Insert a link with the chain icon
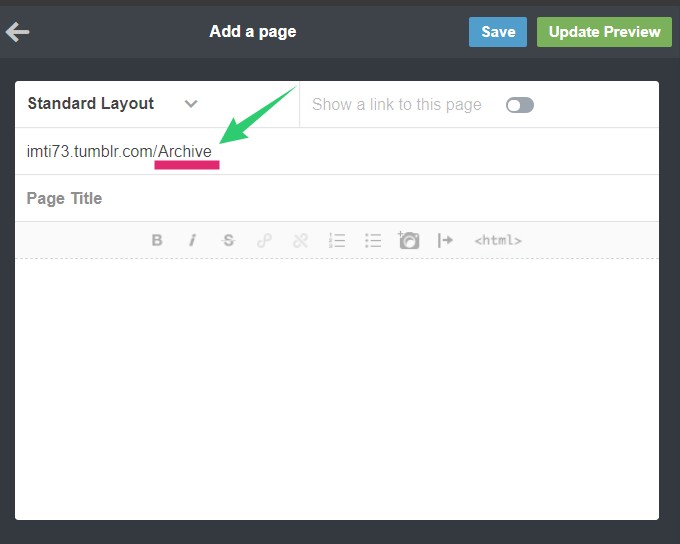Screen dimensions: 680x544 (x=265, y=240)
